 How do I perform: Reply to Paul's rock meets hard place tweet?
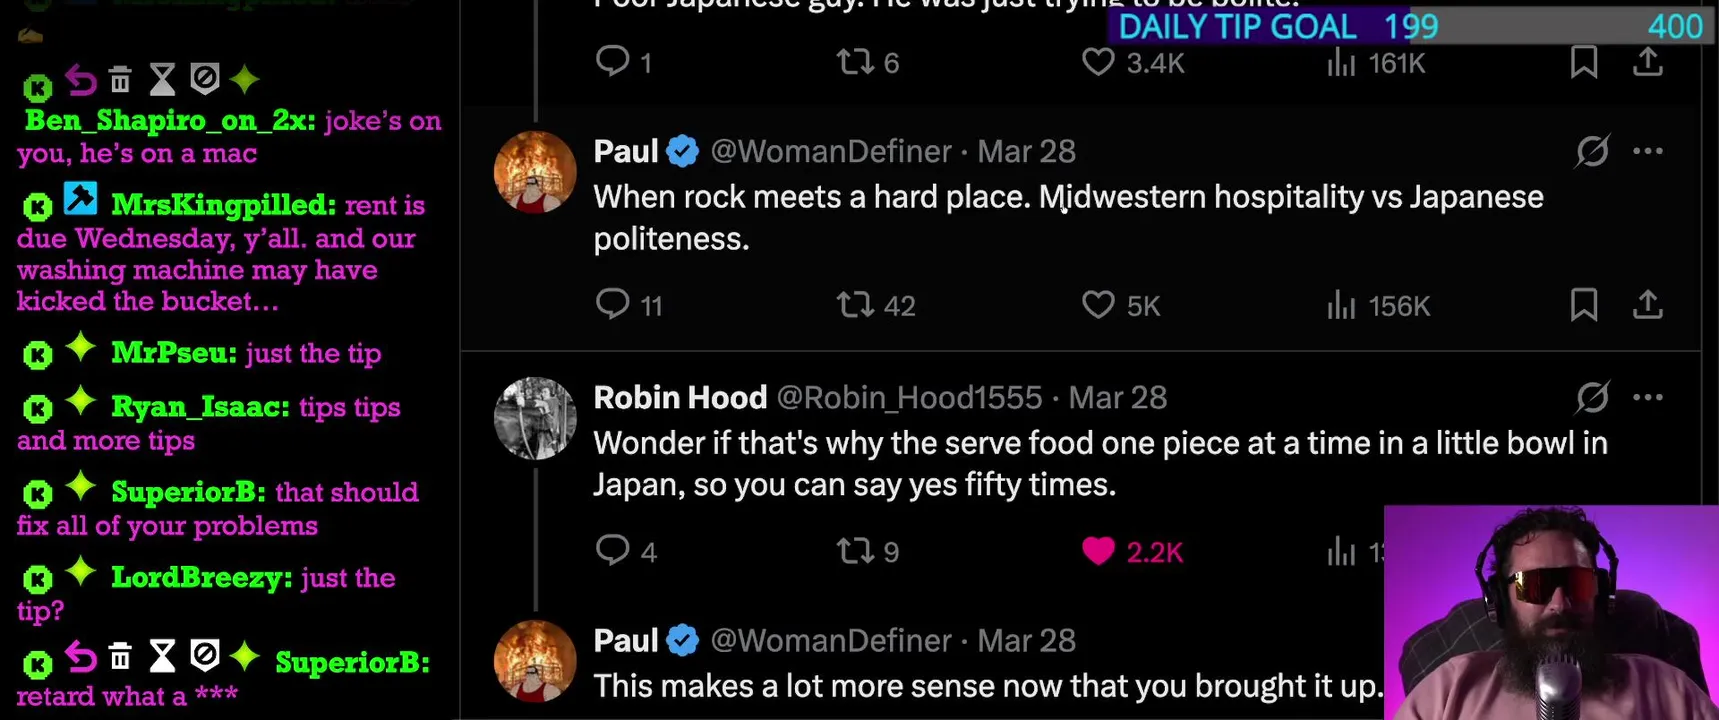pyautogui.click(x=612, y=303)
